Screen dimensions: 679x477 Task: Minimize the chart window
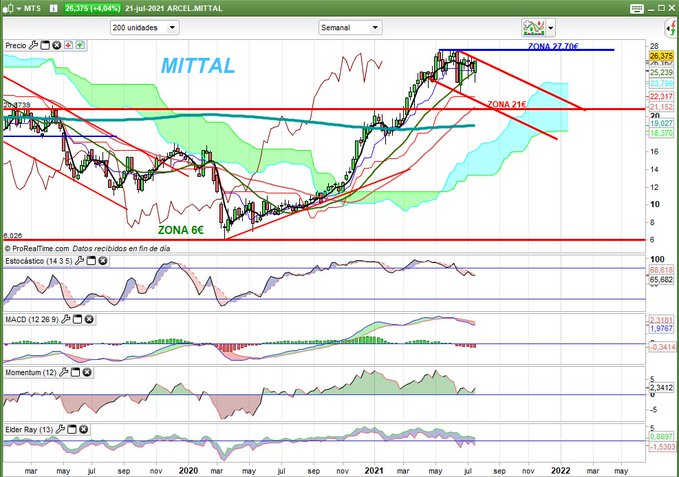651,9
